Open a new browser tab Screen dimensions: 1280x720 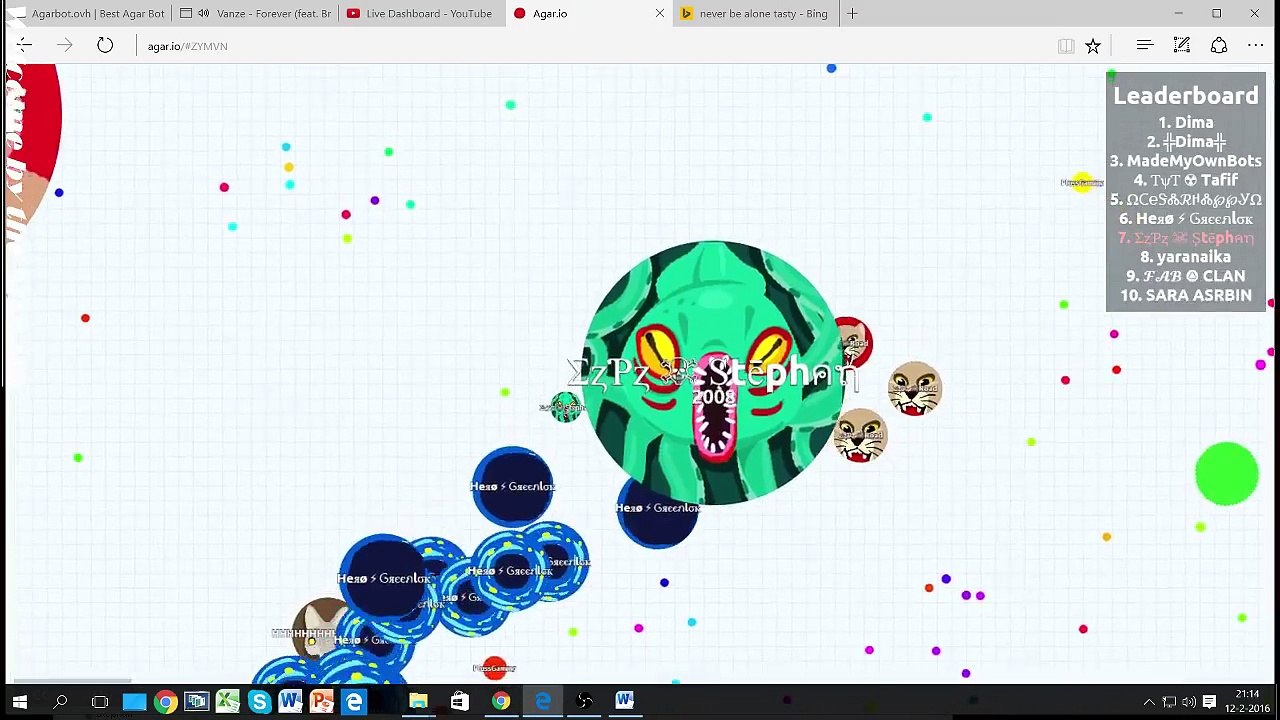(852, 14)
